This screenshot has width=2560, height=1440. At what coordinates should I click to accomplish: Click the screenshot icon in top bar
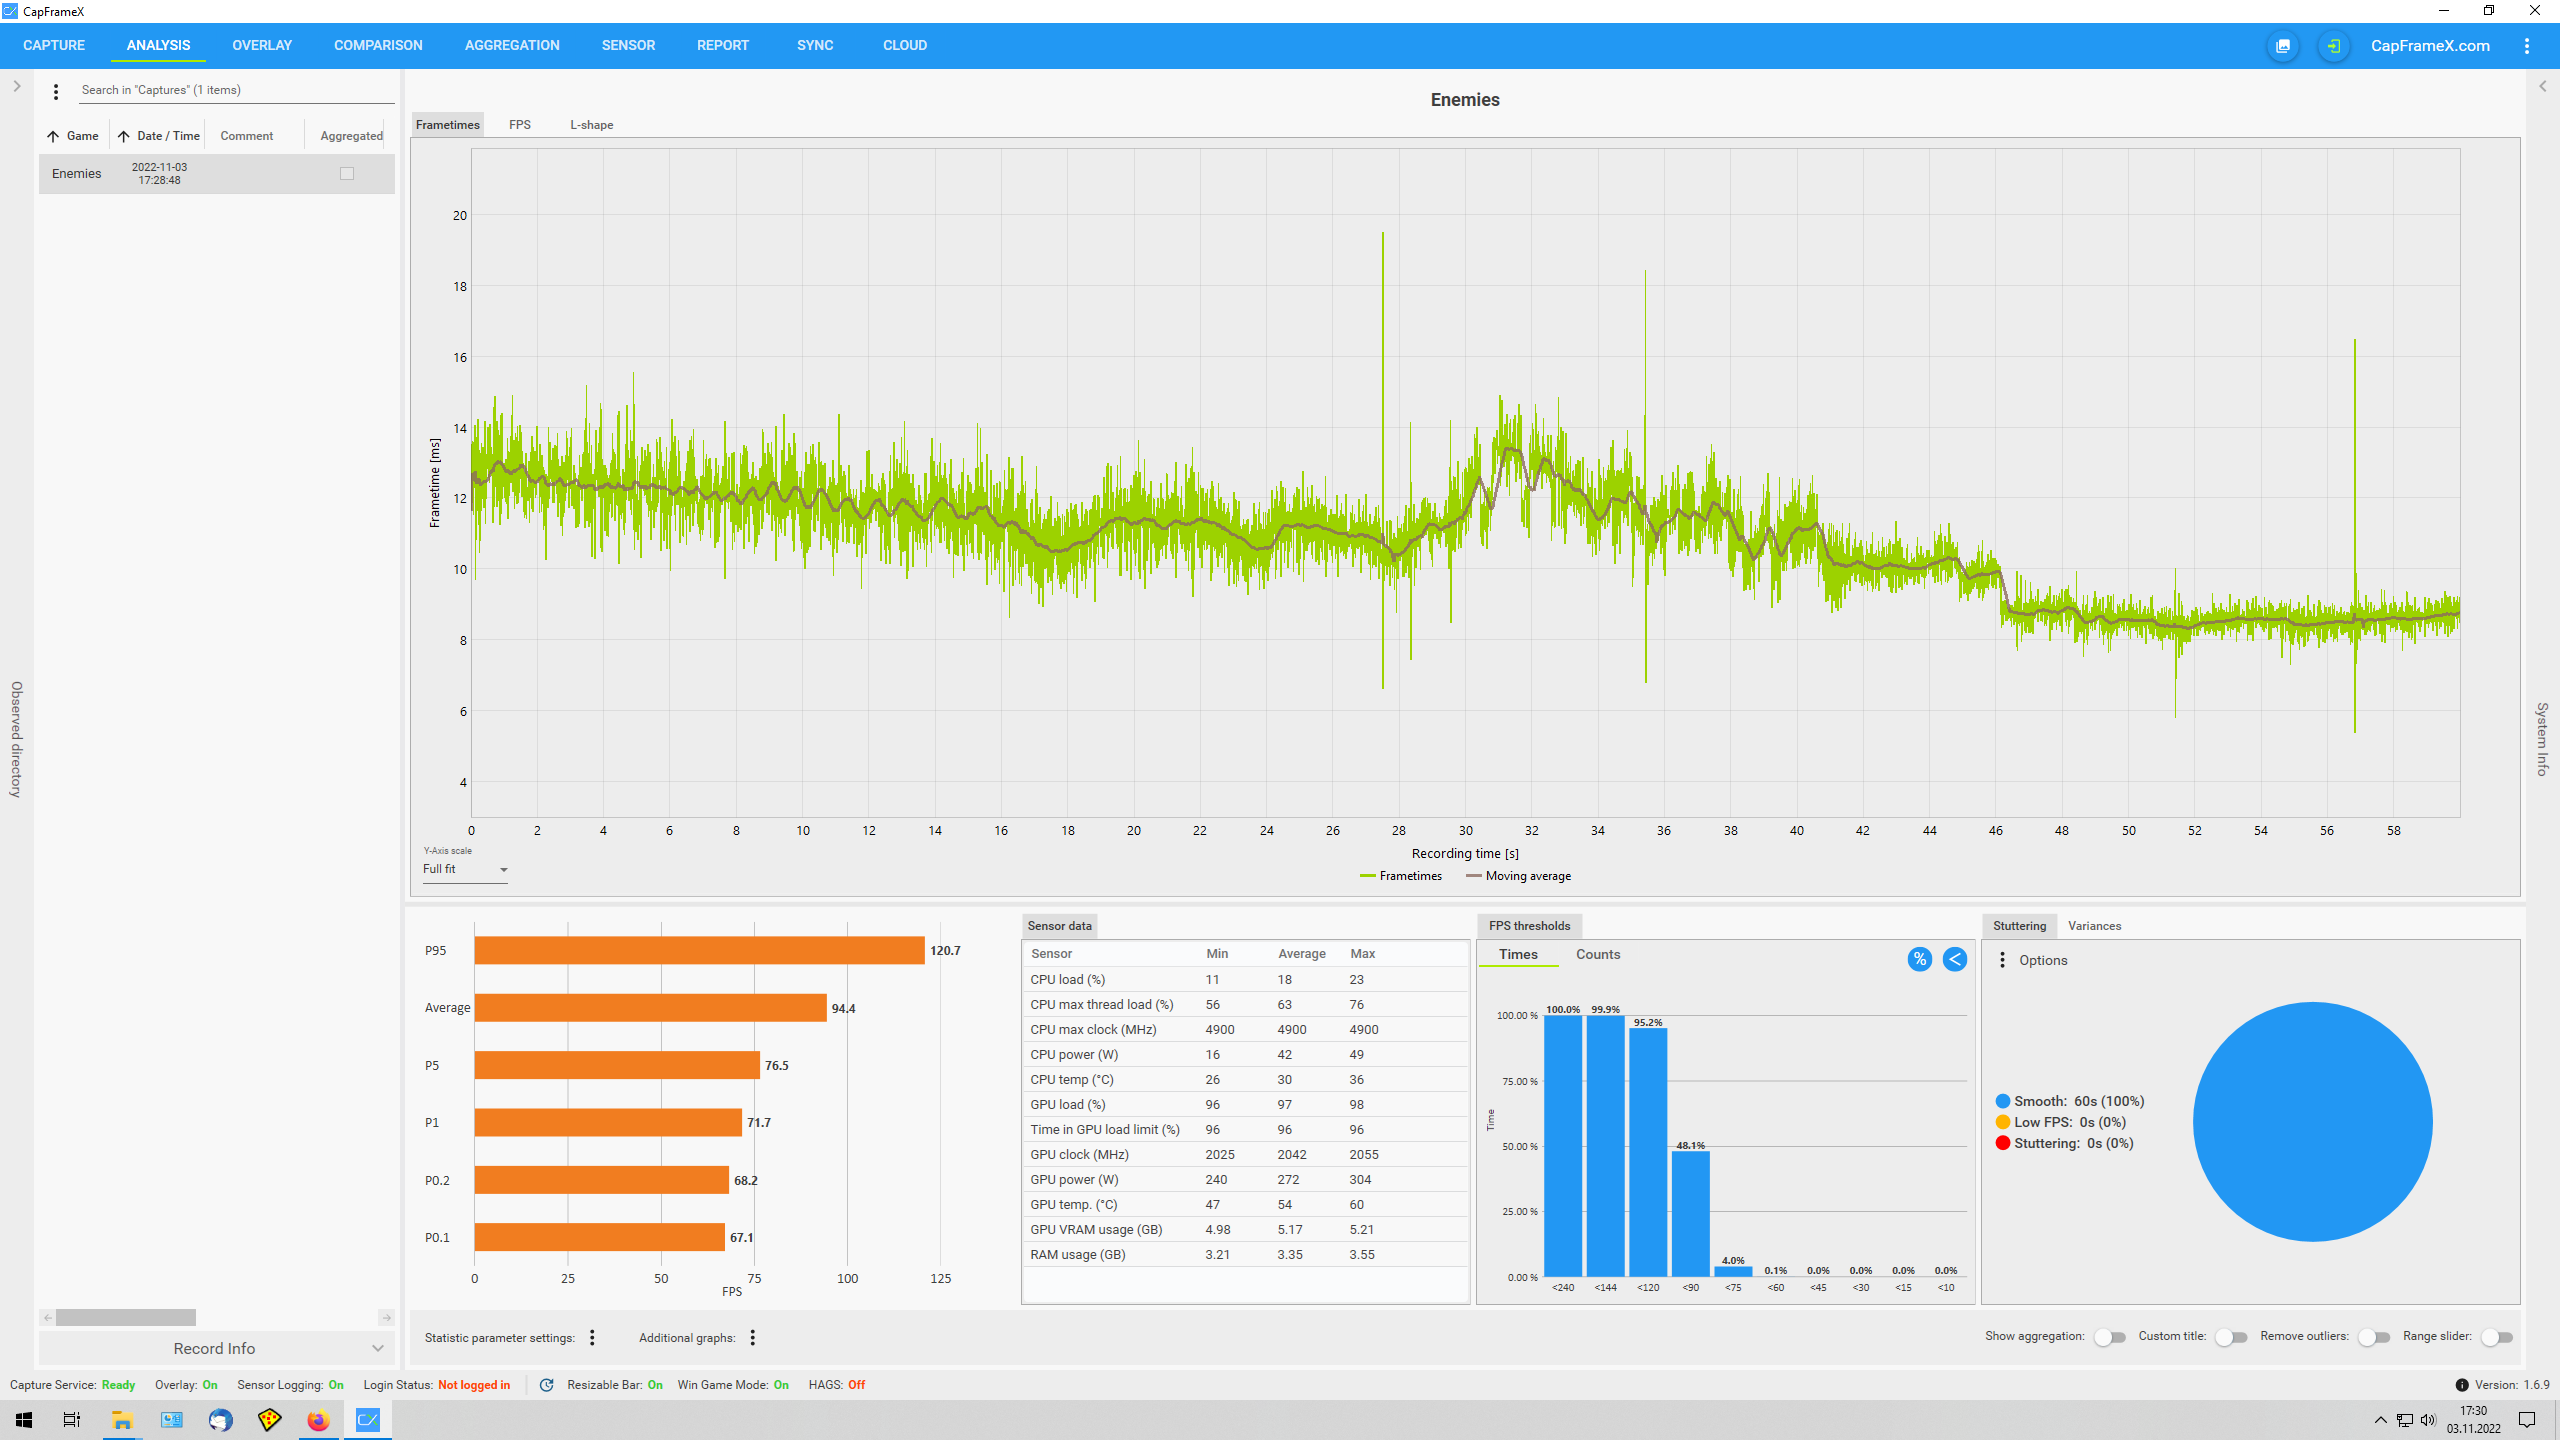2283,46
